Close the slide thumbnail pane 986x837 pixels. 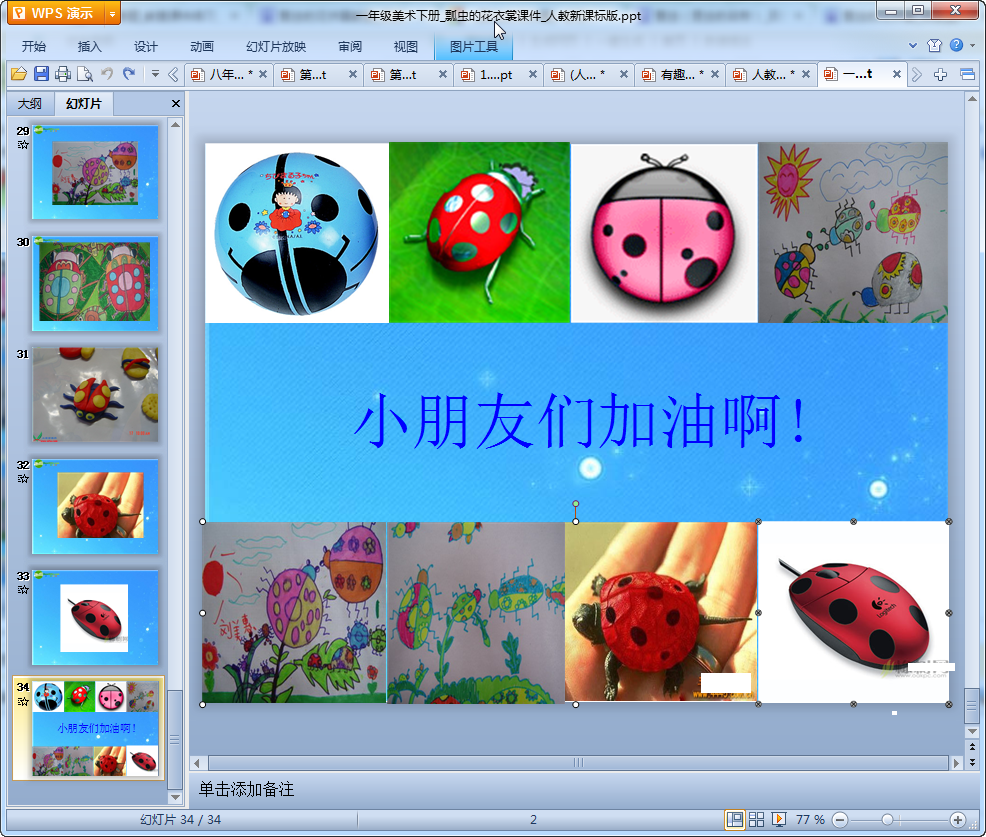(x=176, y=104)
